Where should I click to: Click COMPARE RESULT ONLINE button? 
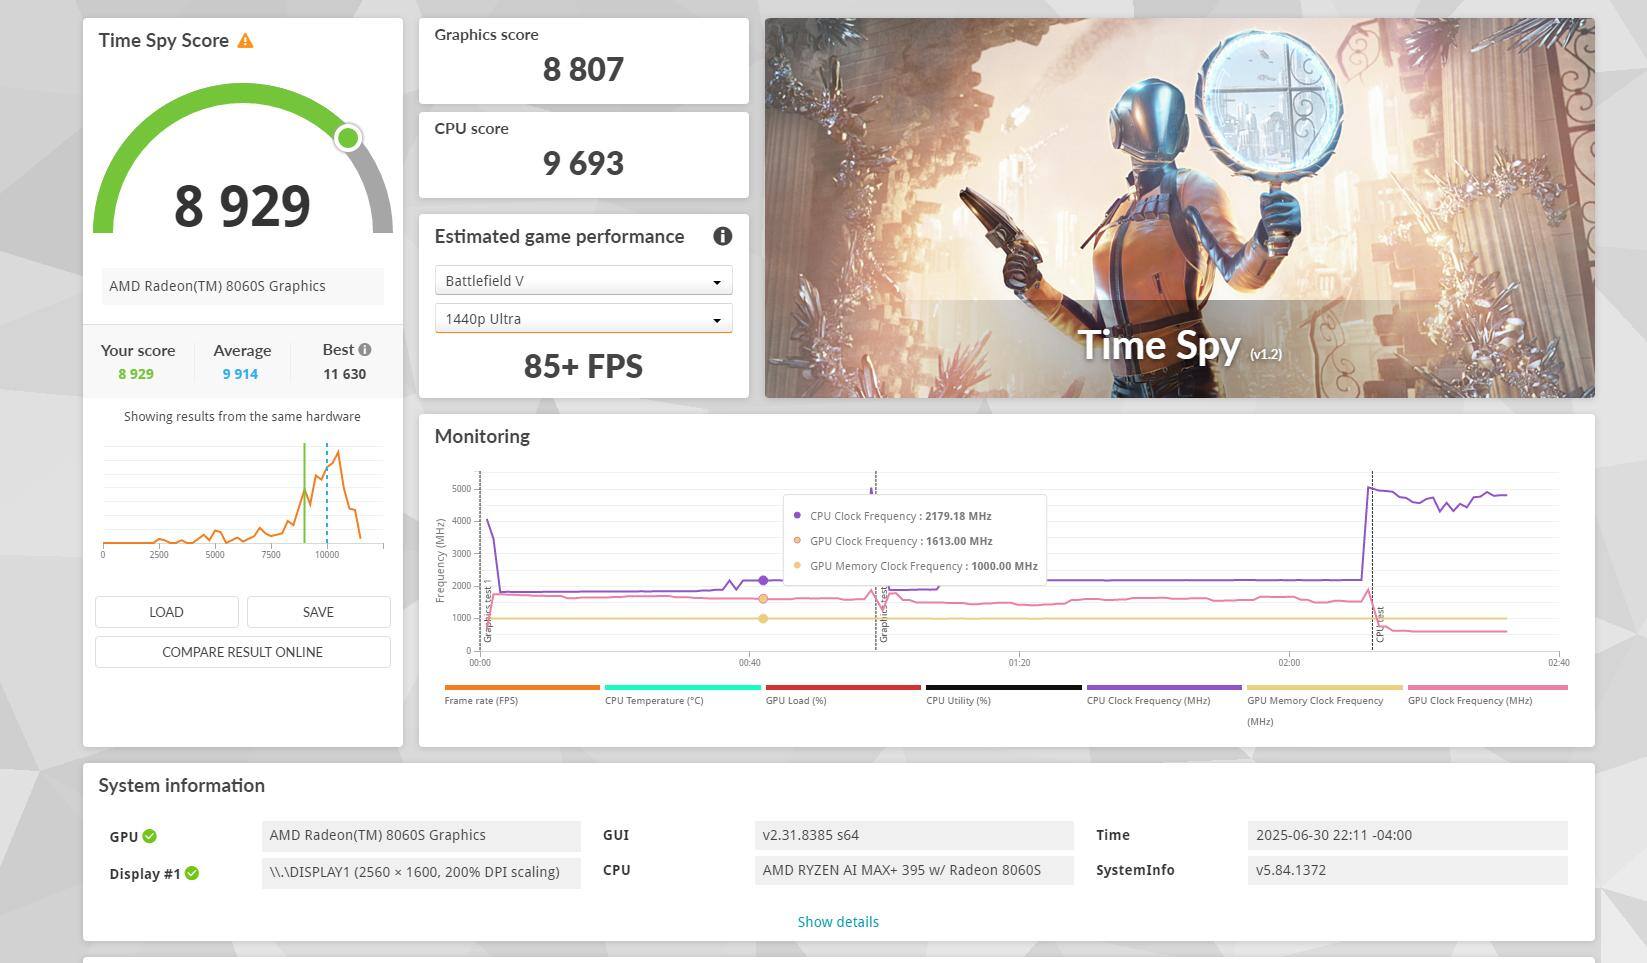click(x=243, y=652)
